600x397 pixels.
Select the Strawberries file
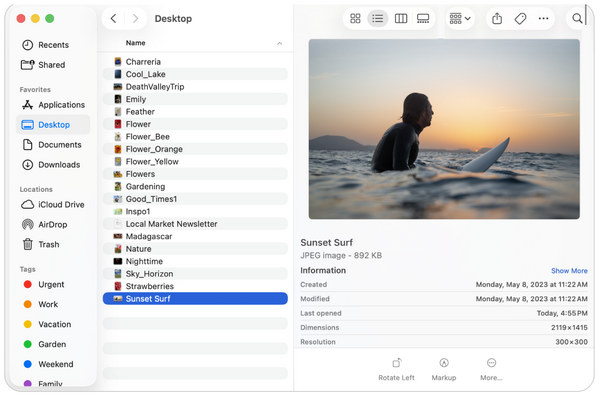(x=195, y=286)
